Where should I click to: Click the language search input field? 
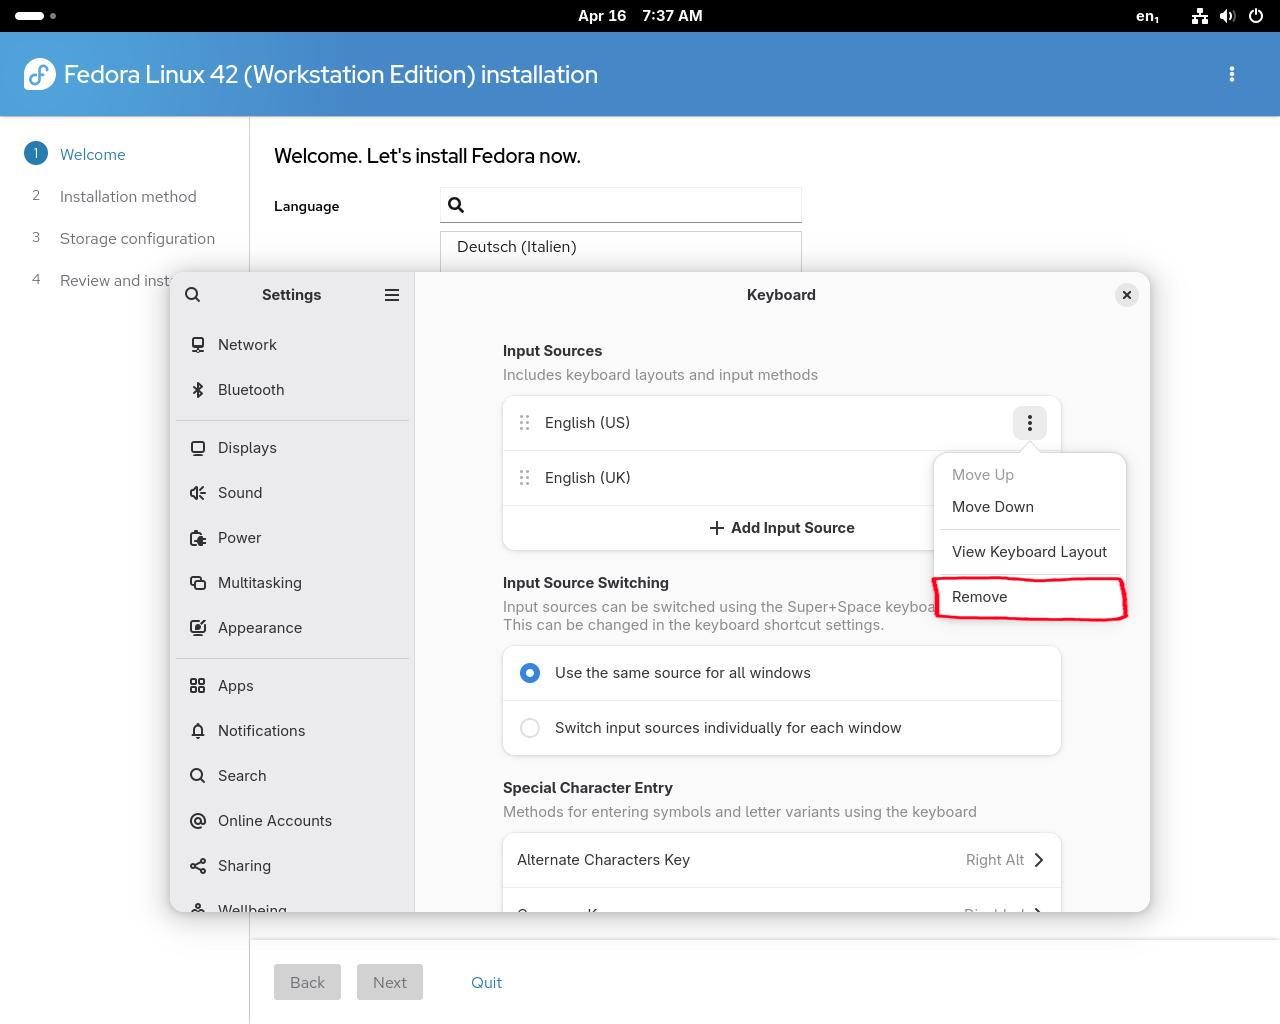(x=621, y=205)
